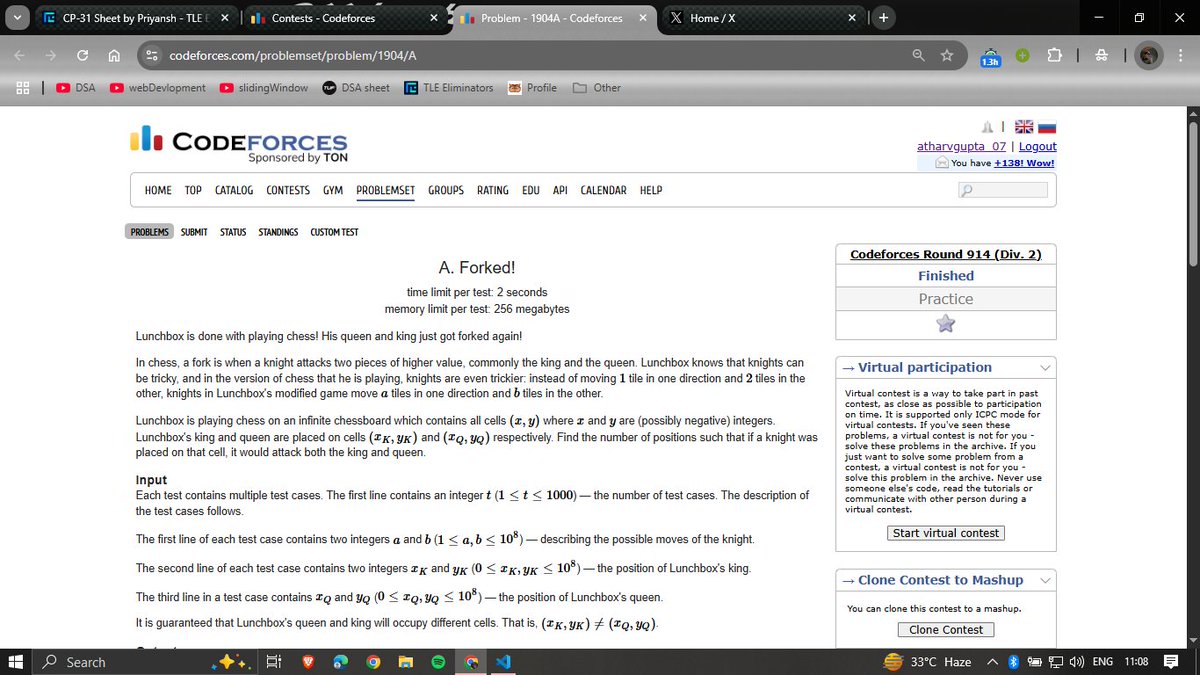The width and height of the screenshot is (1200, 675).
Task: Launch Spotify from the taskbar
Action: pyautogui.click(x=439, y=662)
